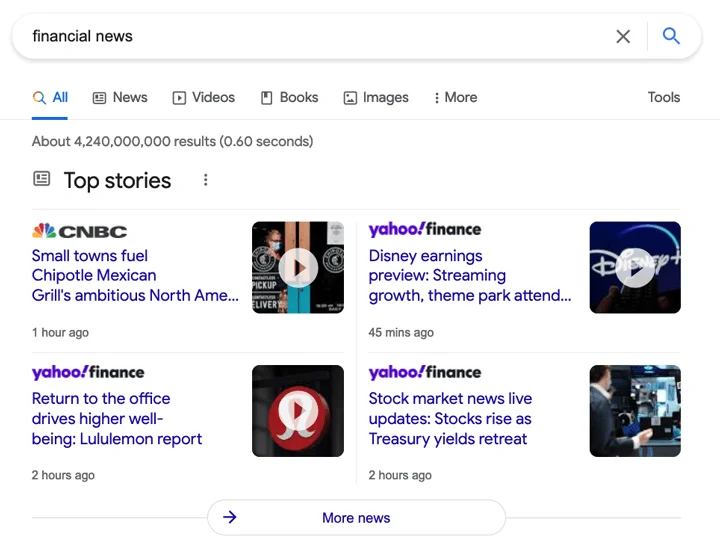This screenshot has height=544, width=720.
Task: Open the stock trader thumbnail image
Action: [635, 411]
